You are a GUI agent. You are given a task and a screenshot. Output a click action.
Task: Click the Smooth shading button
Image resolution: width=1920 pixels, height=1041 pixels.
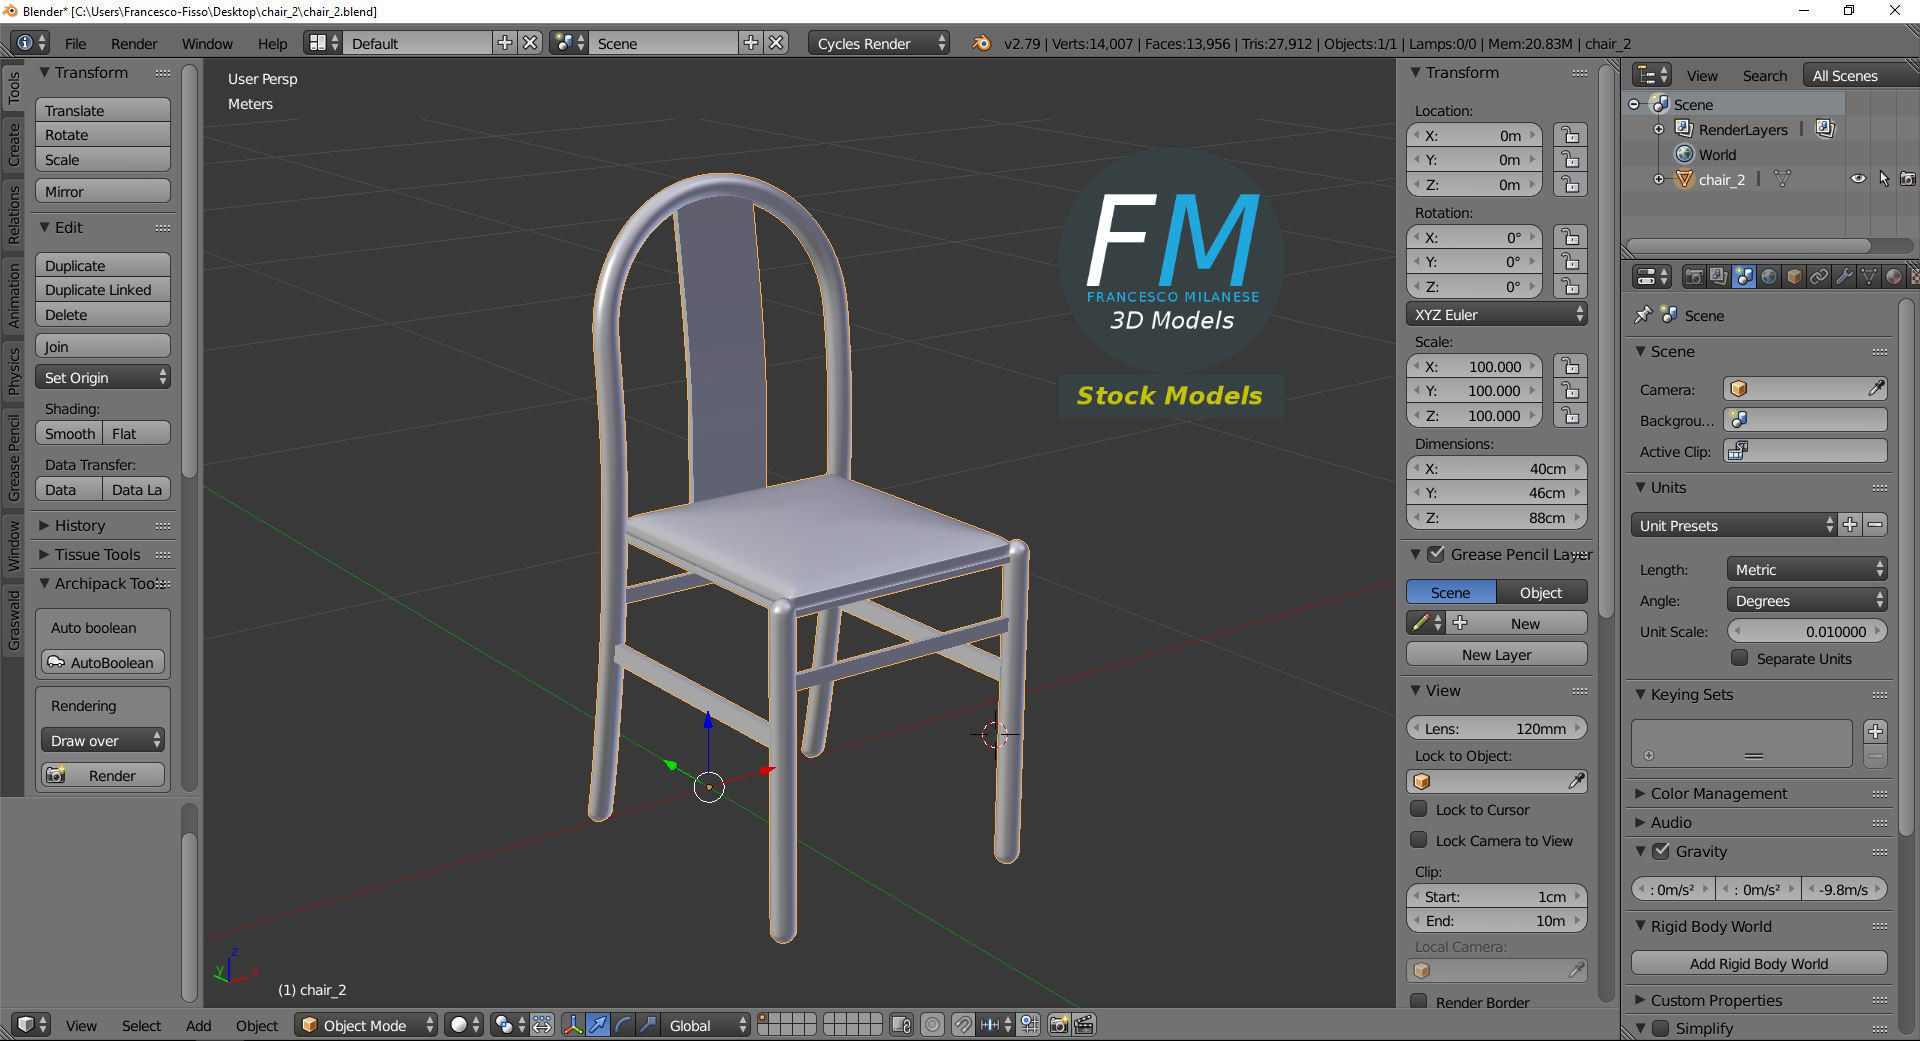(x=68, y=433)
